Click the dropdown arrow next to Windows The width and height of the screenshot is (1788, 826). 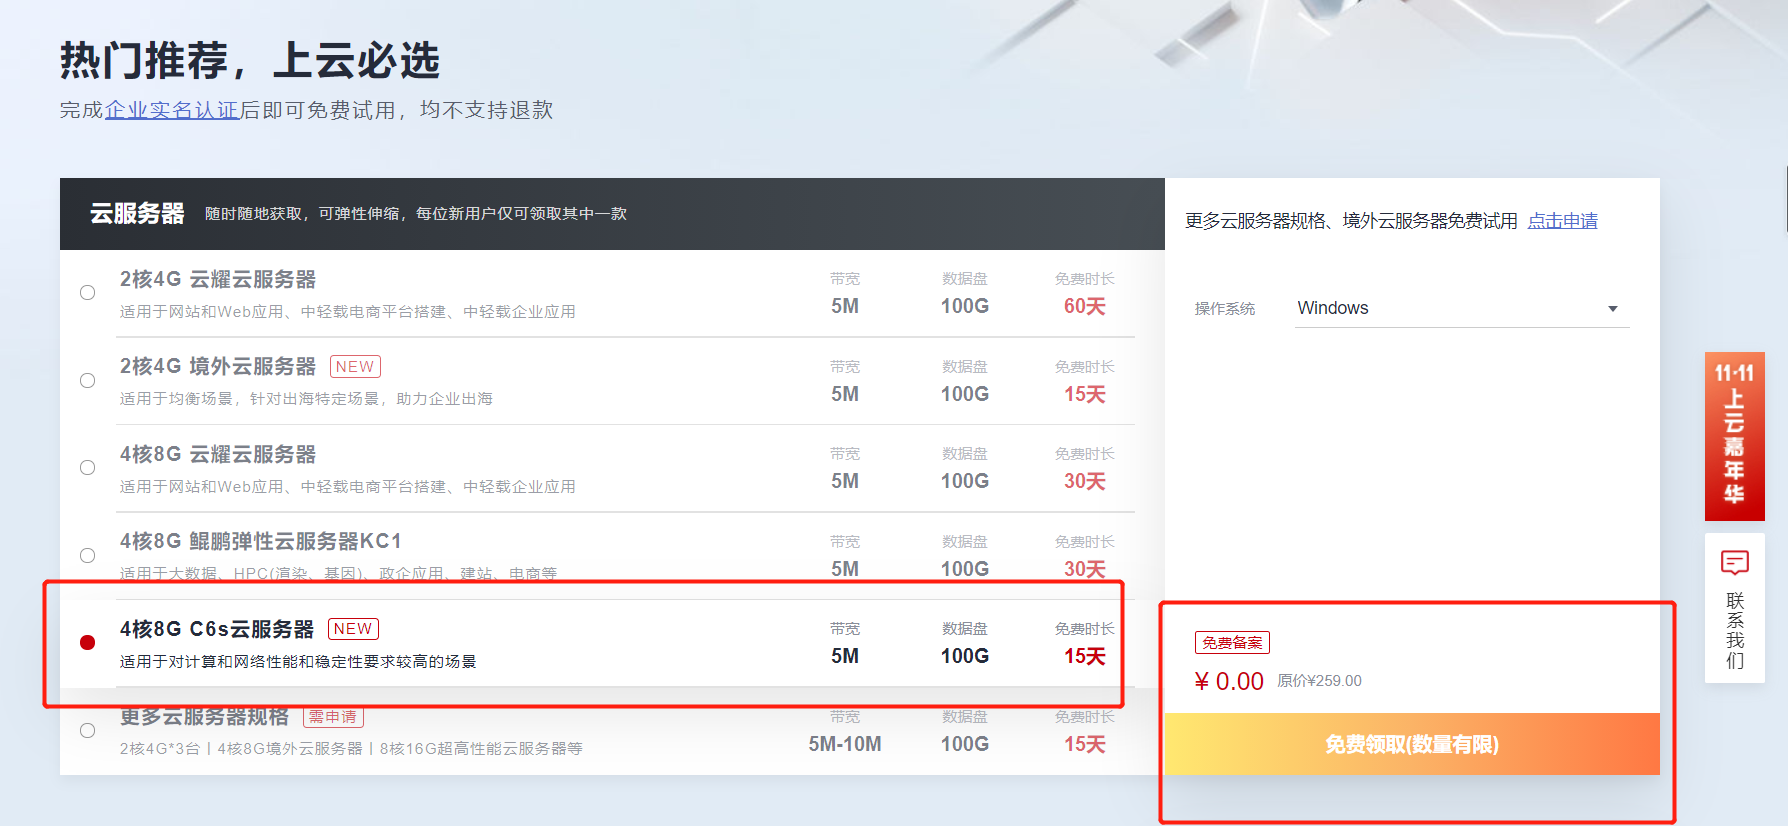pyautogui.click(x=1613, y=309)
